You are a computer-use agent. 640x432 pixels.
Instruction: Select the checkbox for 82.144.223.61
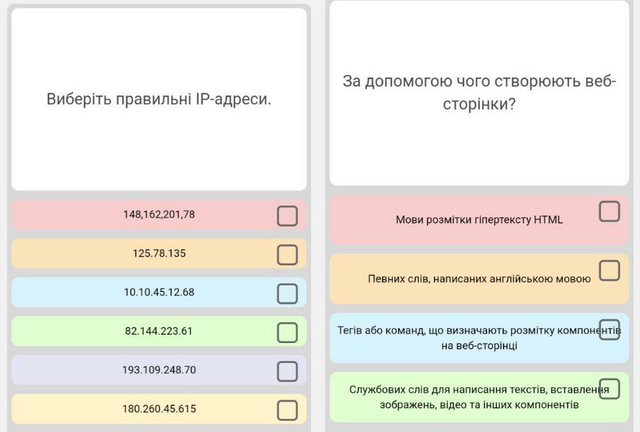[x=287, y=332]
